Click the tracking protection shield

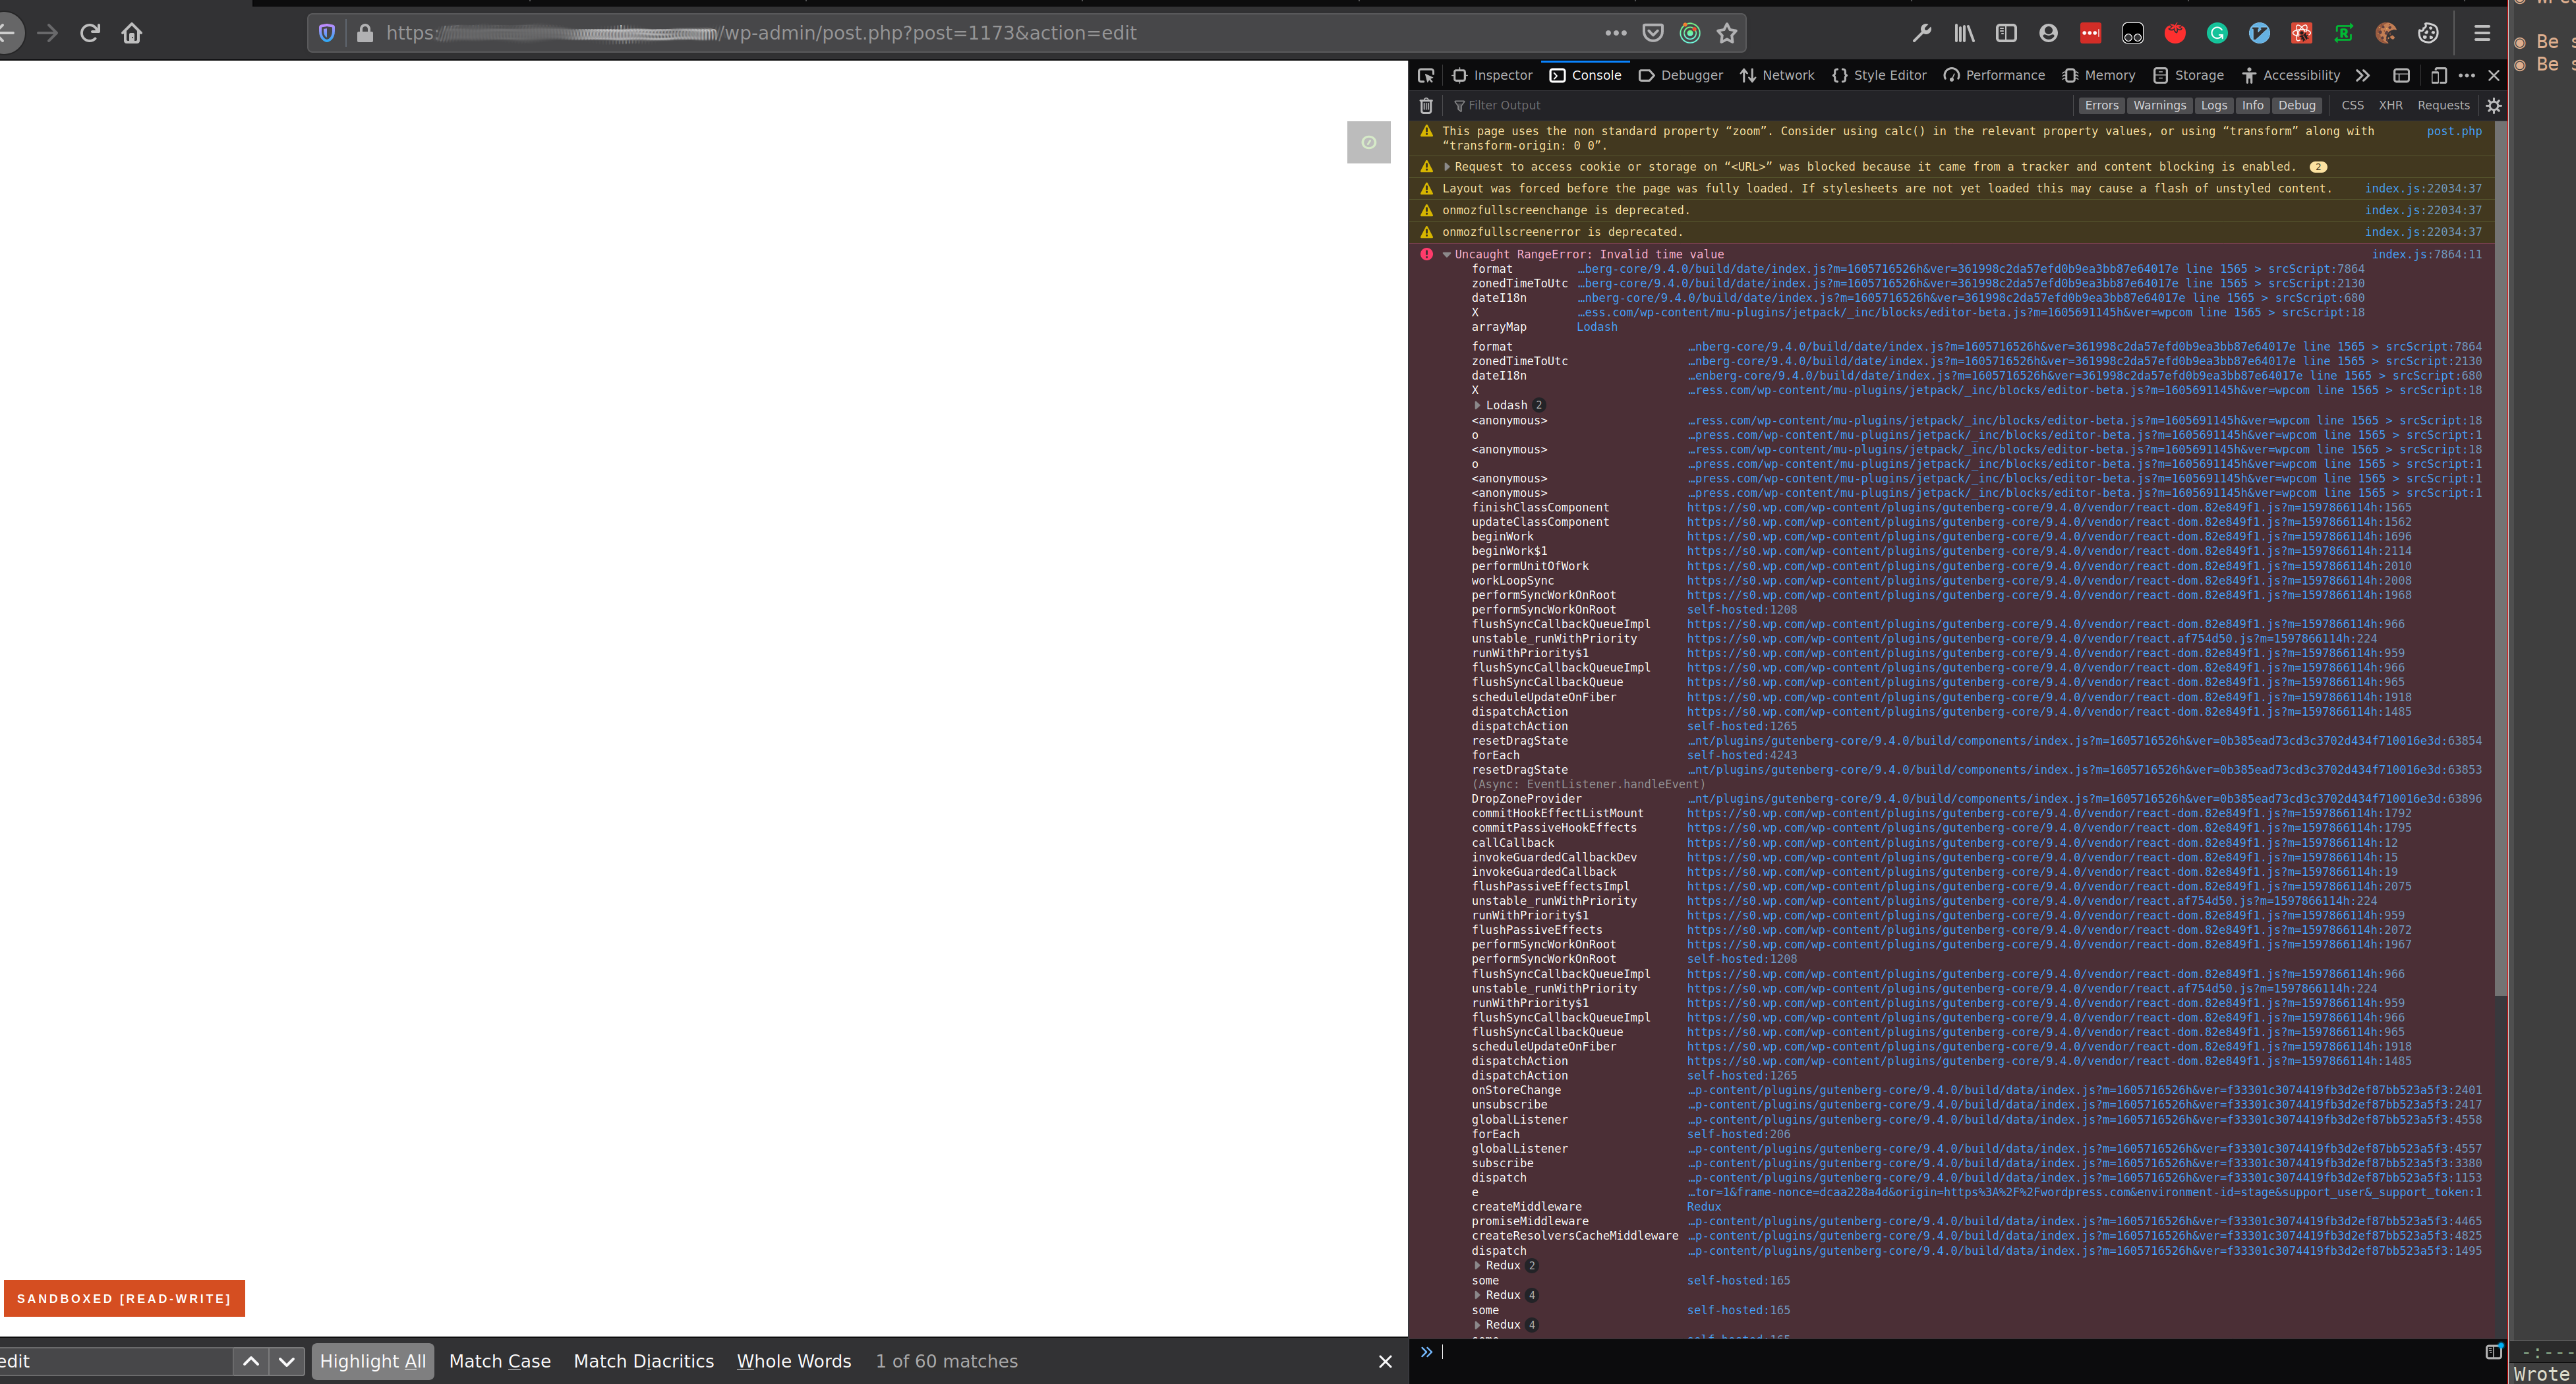click(327, 32)
